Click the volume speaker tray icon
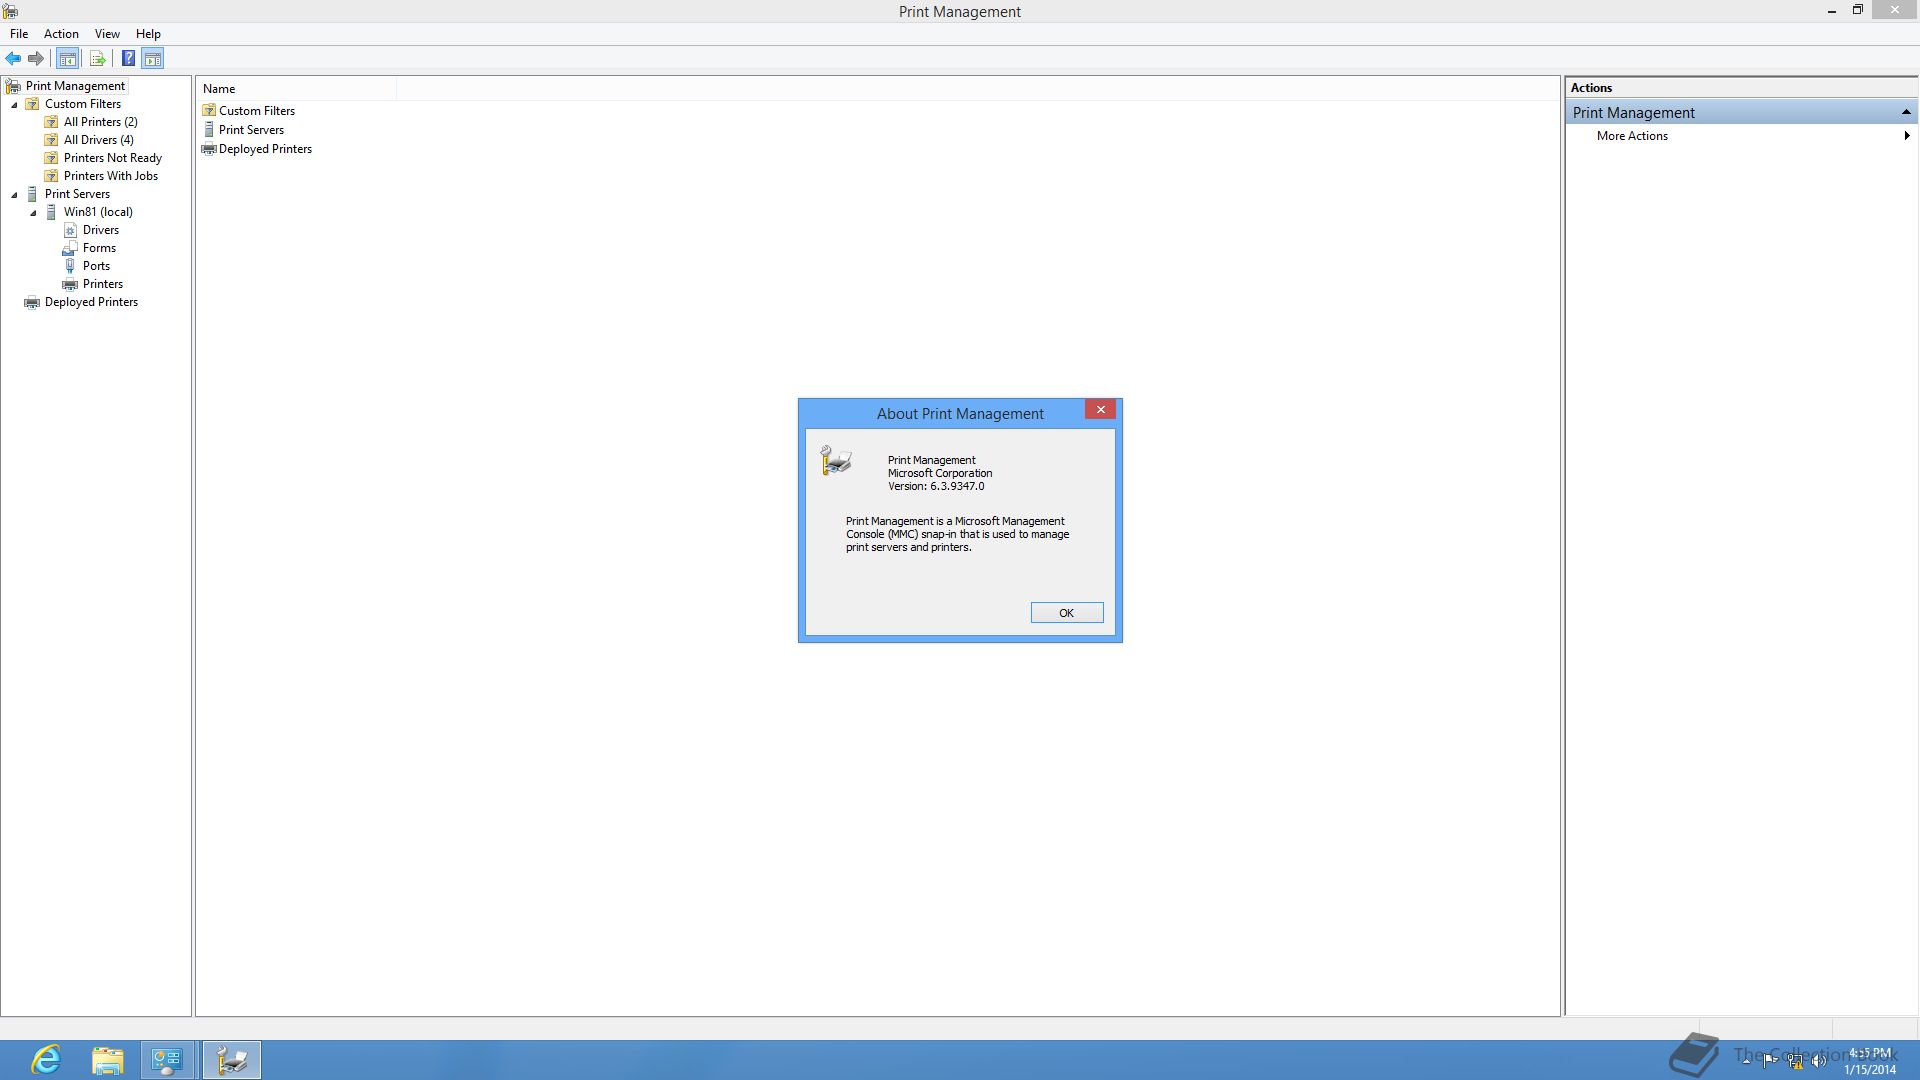 click(x=1819, y=1061)
